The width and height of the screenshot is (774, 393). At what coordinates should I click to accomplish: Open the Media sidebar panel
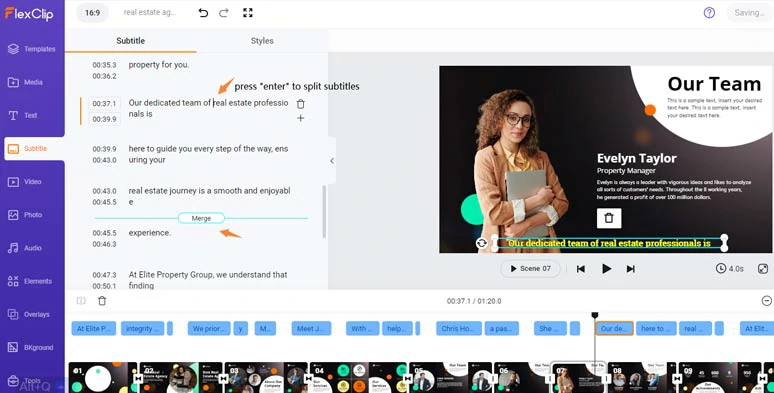(x=25, y=82)
